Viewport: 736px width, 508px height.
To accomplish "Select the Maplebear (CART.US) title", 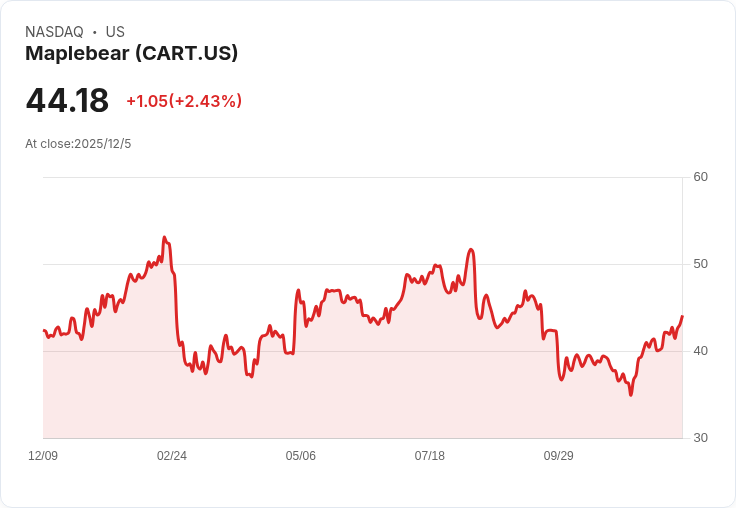I will pyautogui.click(x=131, y=54).
